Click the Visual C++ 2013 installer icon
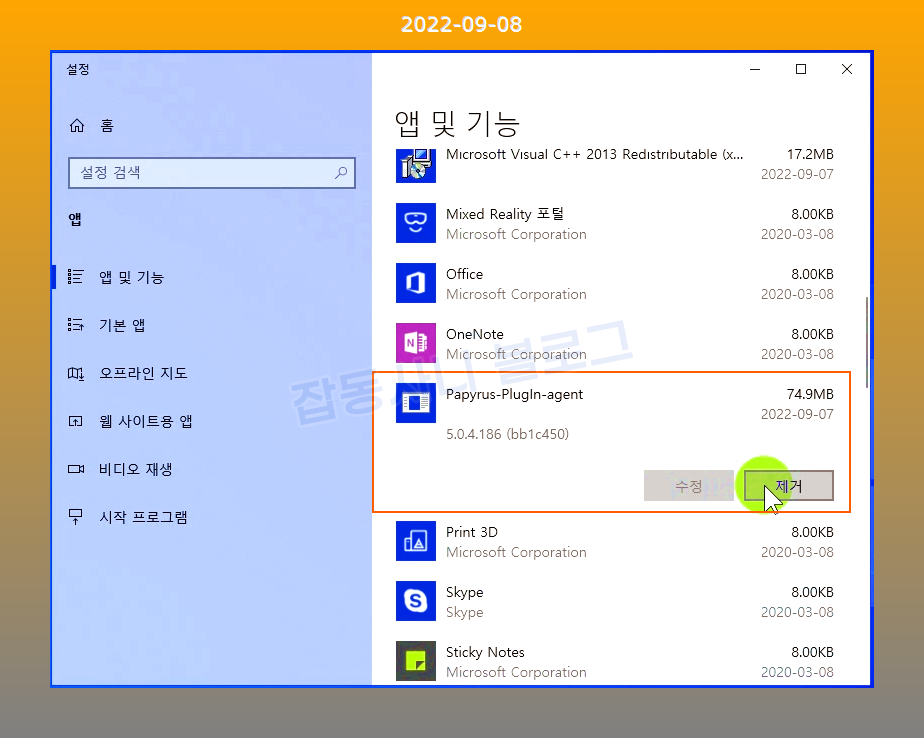The height and width of the screenshot is (738, 924). point(415,164)
